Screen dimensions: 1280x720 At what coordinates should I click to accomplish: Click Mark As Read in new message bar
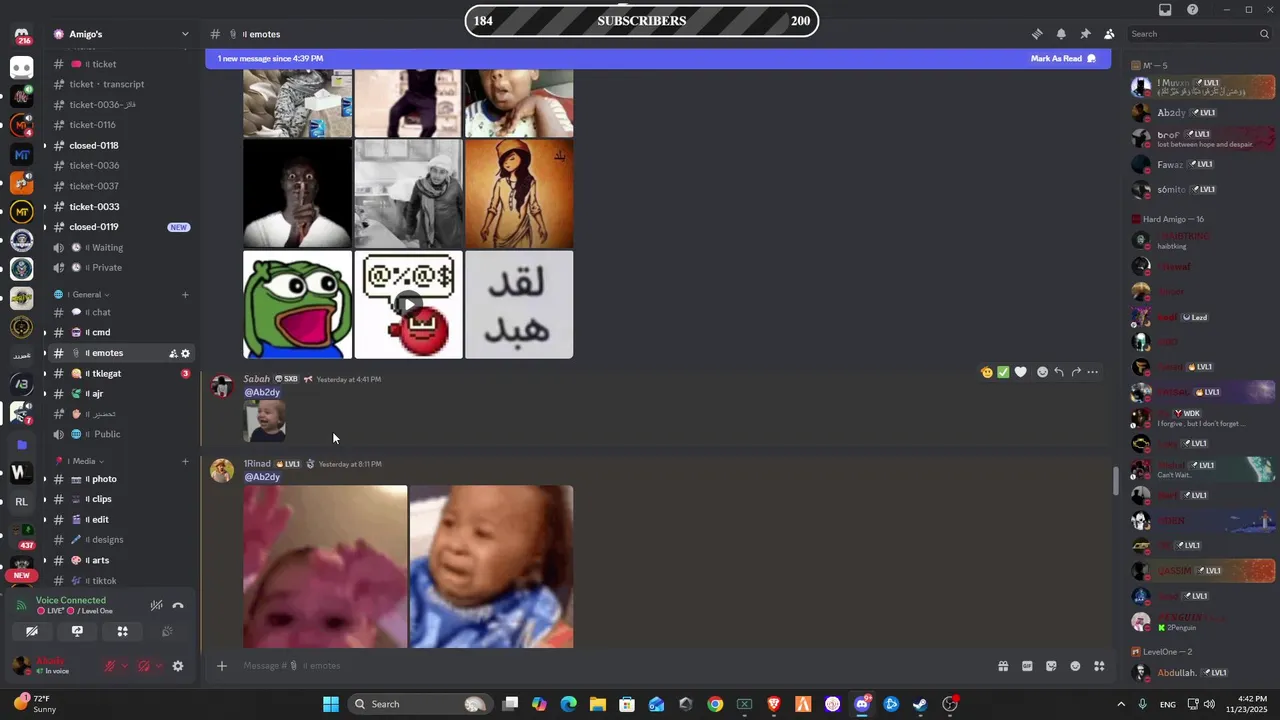click(x=1063, y=59)
